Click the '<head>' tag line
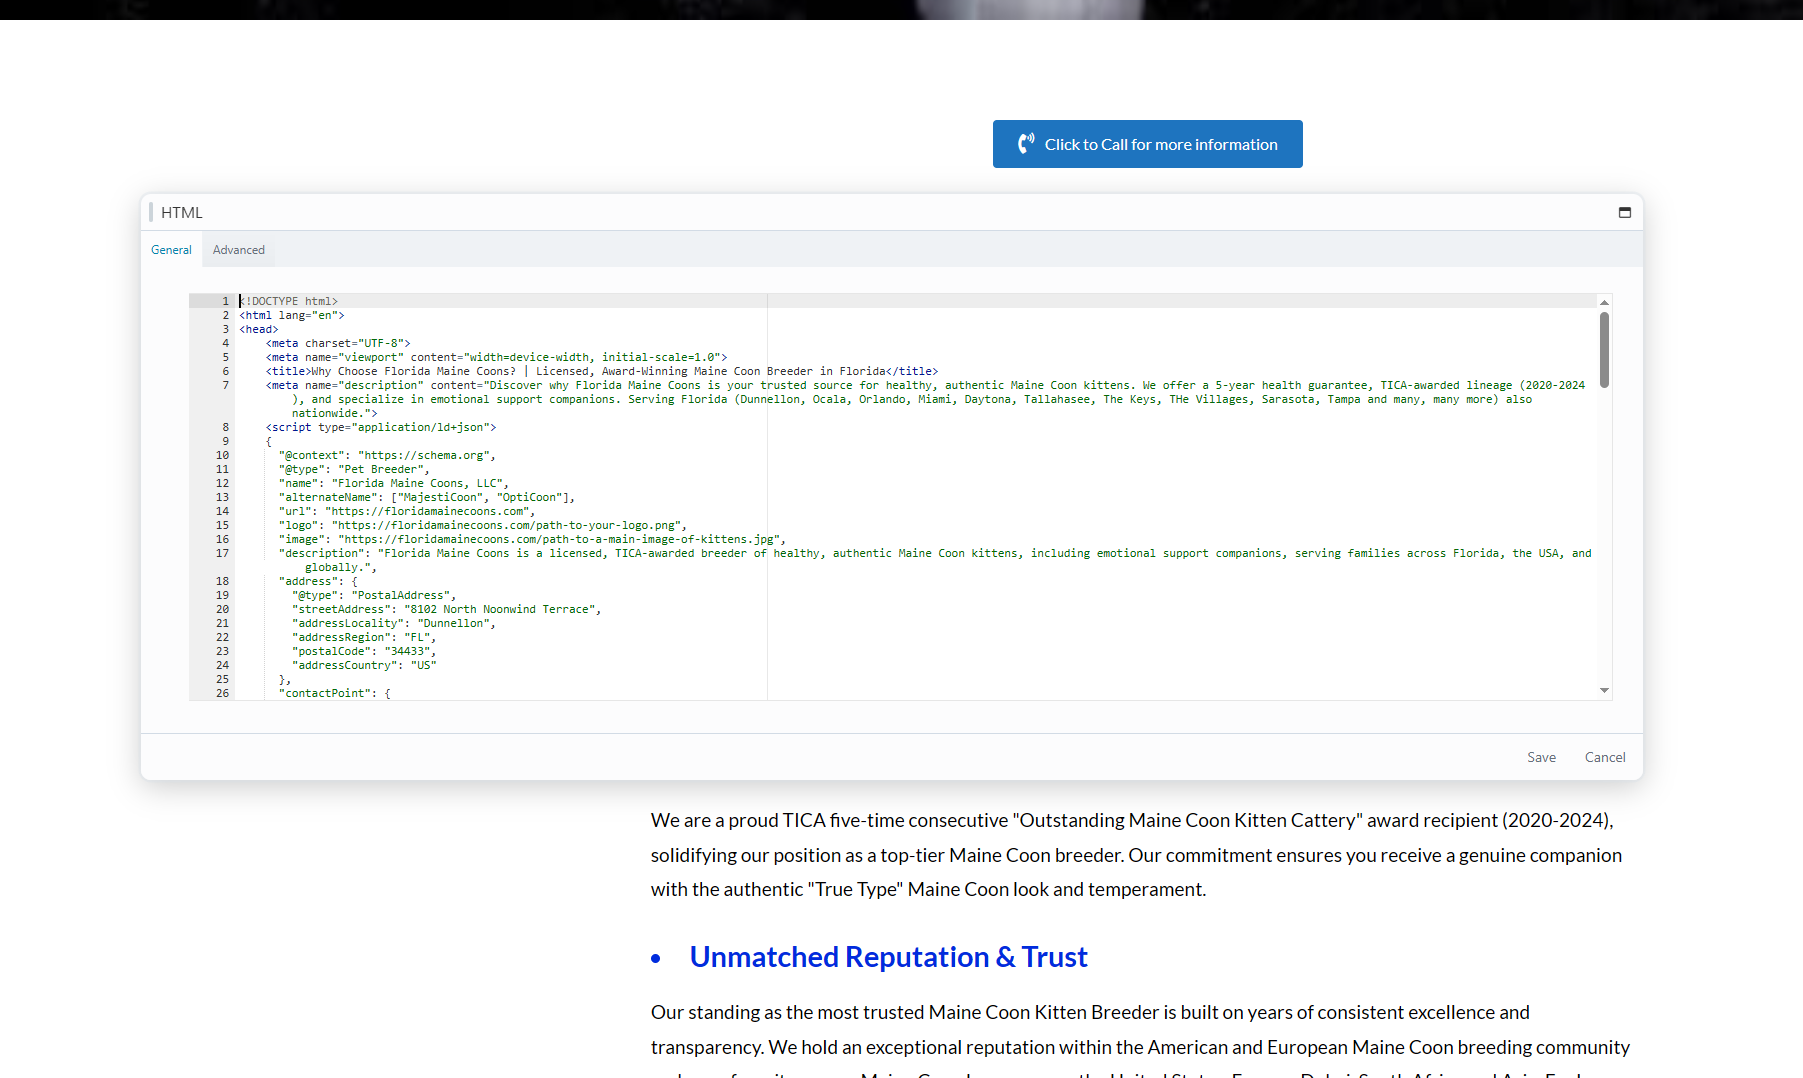The height and width of the screenshot is (1078, 1803). click(259, 329)
